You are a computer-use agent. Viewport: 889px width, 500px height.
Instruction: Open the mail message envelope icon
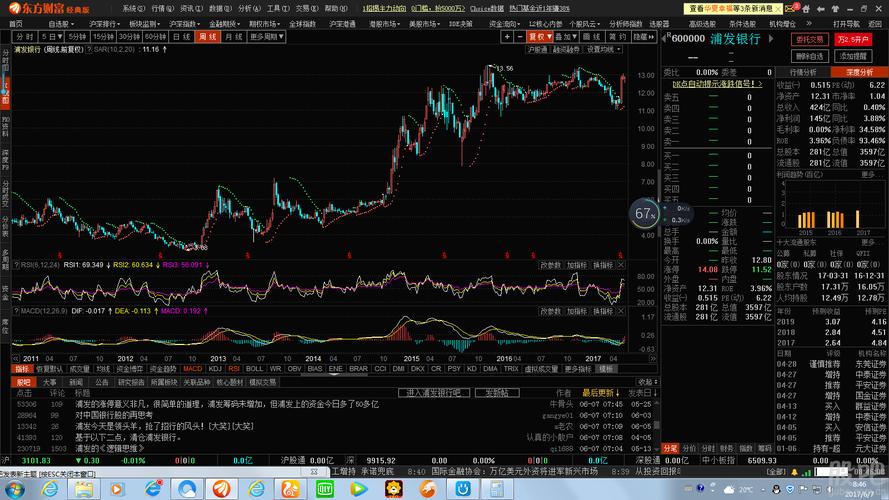pyautogui.click(x=789, y=9)
